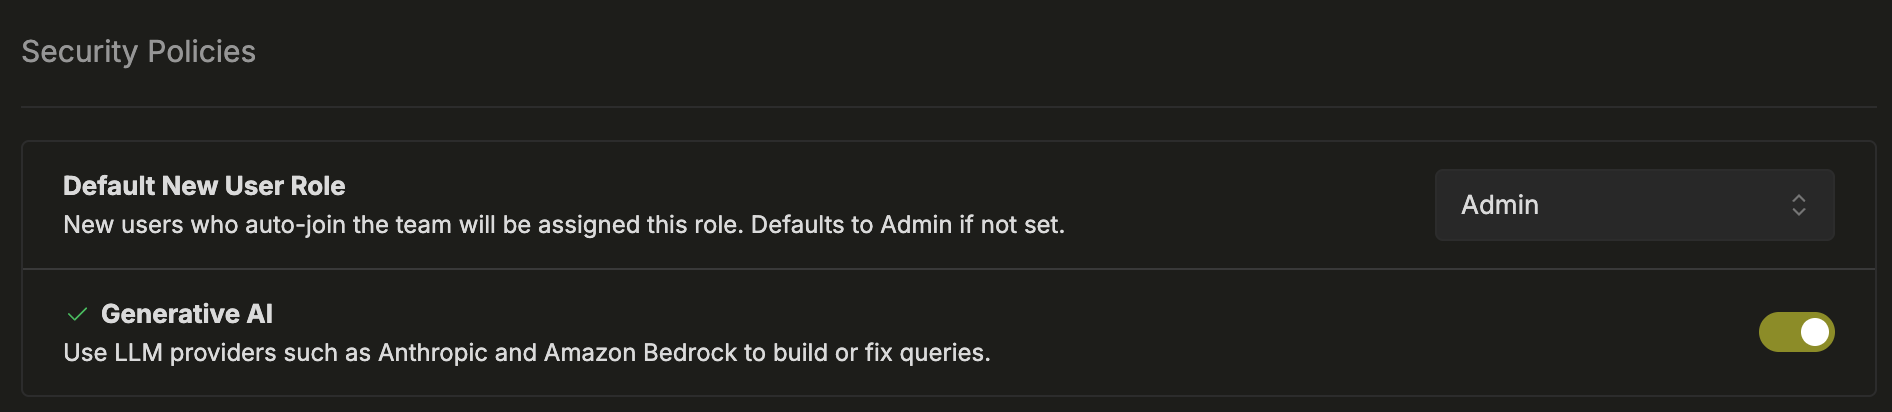Click empty space in the Generative AI row
1892x412 pixels.
click(x=1300, y=332)
